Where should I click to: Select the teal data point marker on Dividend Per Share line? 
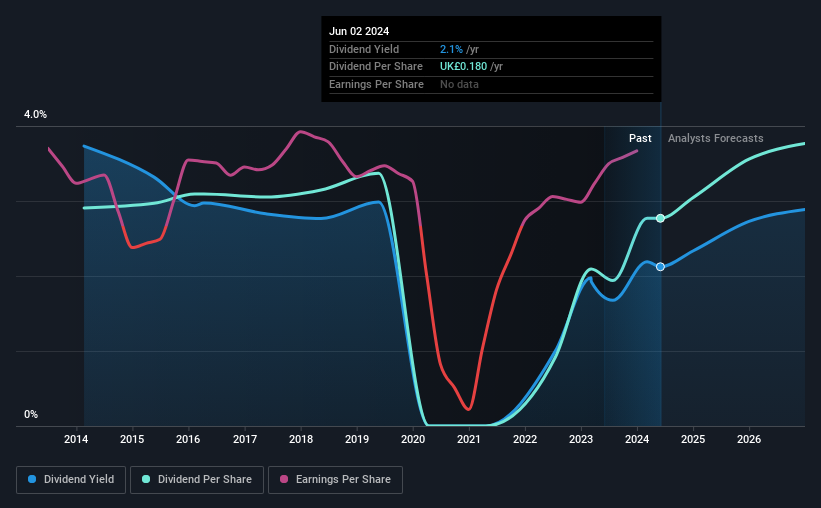[660, 218]
